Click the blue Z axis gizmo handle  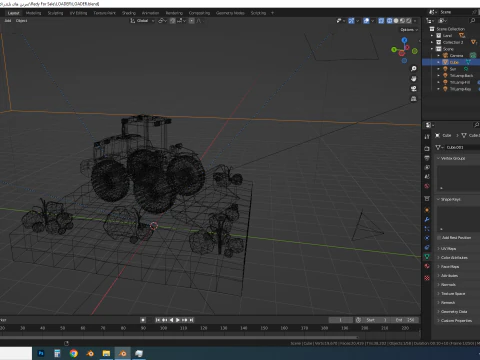pos(404,40)
